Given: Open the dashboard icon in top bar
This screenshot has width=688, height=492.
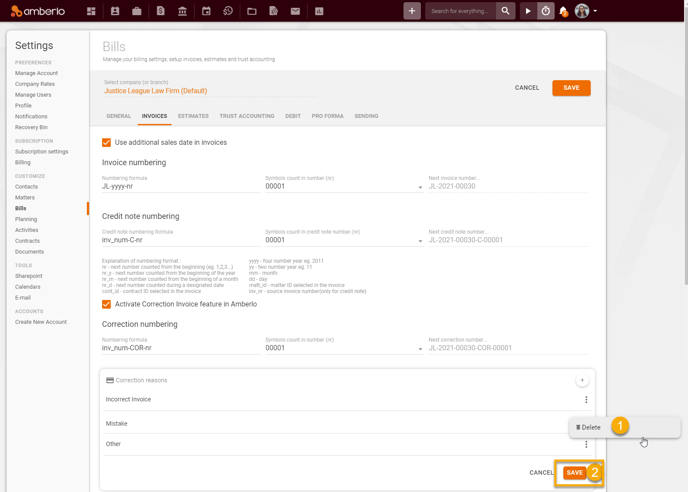Looking at the screenshot, I should point(91,11).
